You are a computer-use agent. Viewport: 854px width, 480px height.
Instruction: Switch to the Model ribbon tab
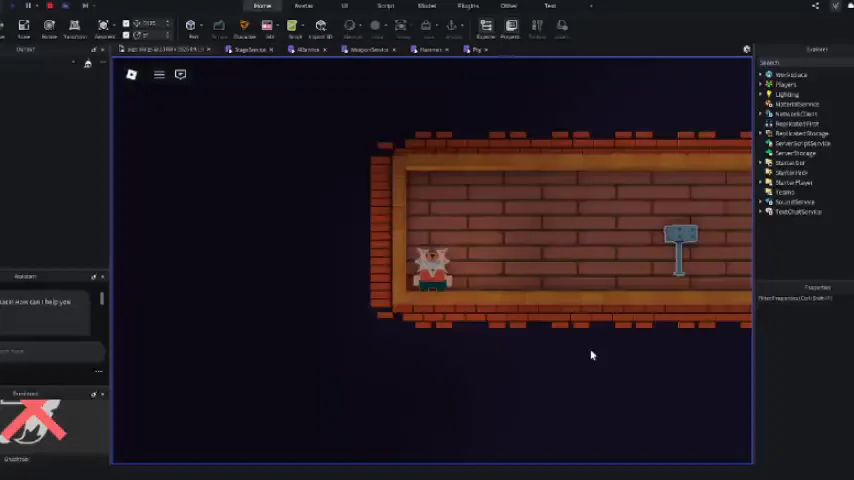(x=427, y=5)
